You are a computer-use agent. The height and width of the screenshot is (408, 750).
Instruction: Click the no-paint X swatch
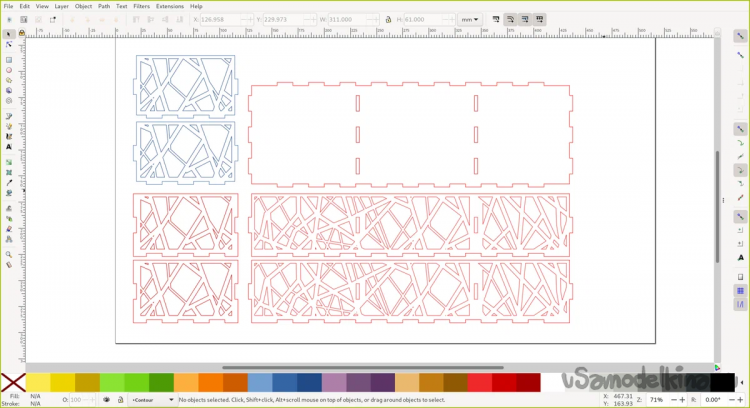tap(12, 382)
